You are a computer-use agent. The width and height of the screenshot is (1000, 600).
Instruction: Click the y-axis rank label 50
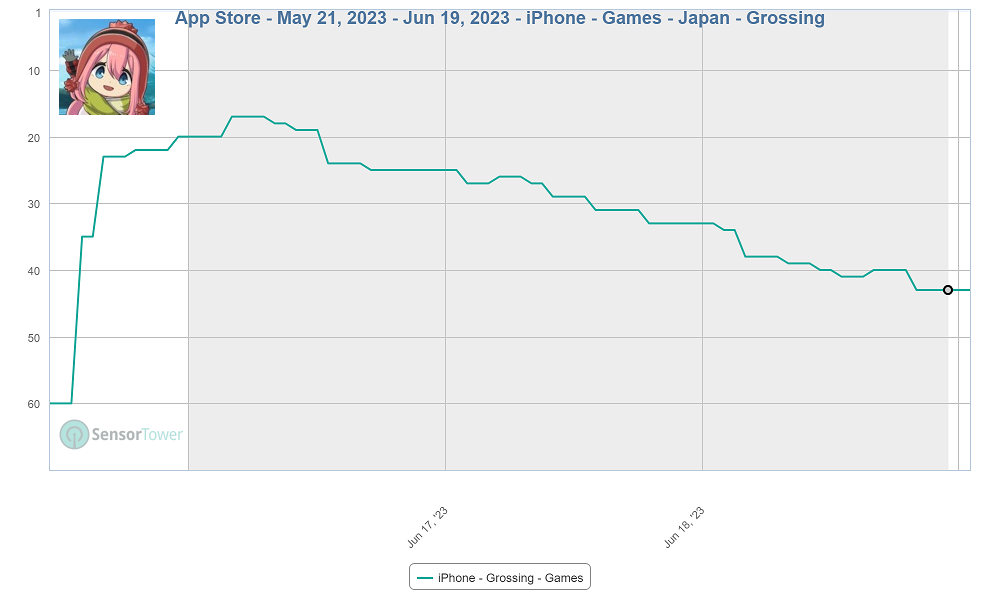pyautogui.click(x=34, y=338)
